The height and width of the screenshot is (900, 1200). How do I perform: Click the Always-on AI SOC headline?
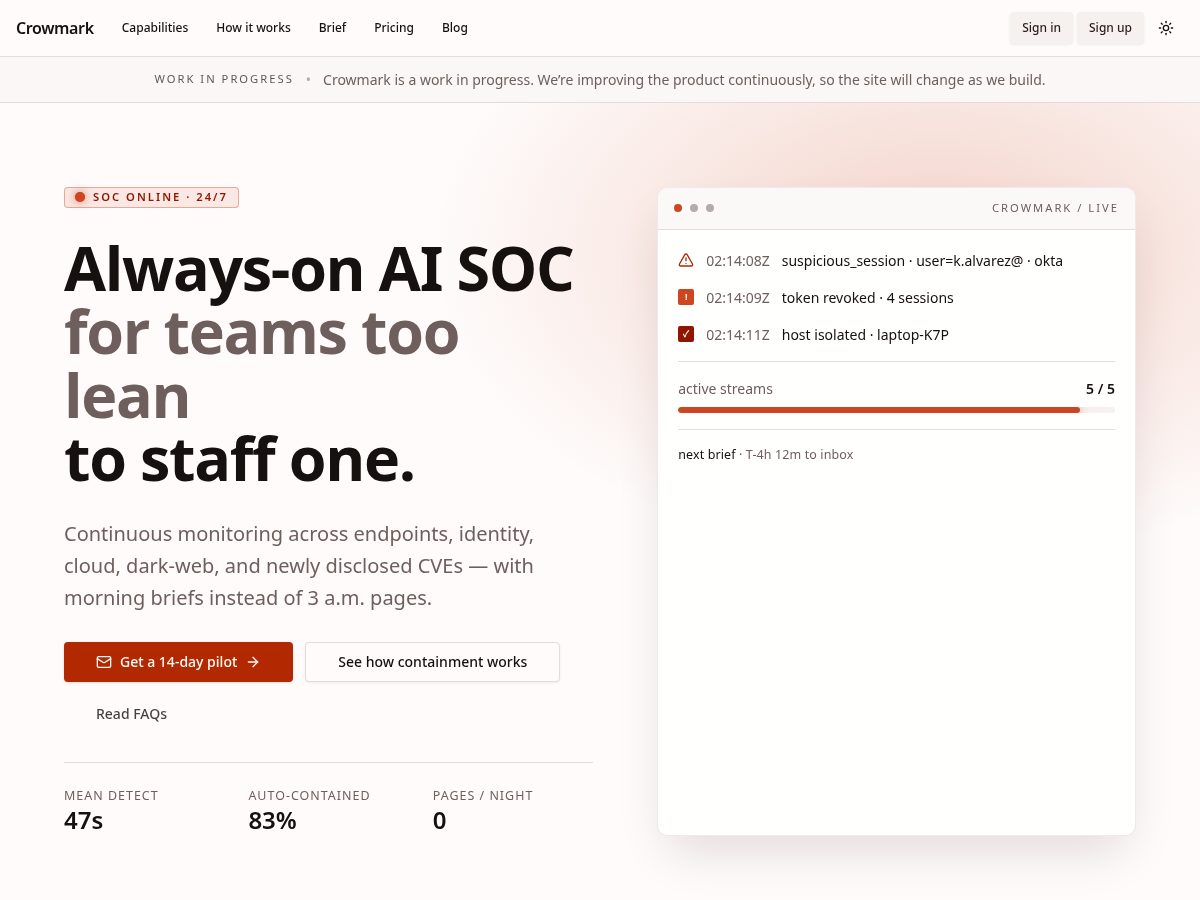coord(319,268)
